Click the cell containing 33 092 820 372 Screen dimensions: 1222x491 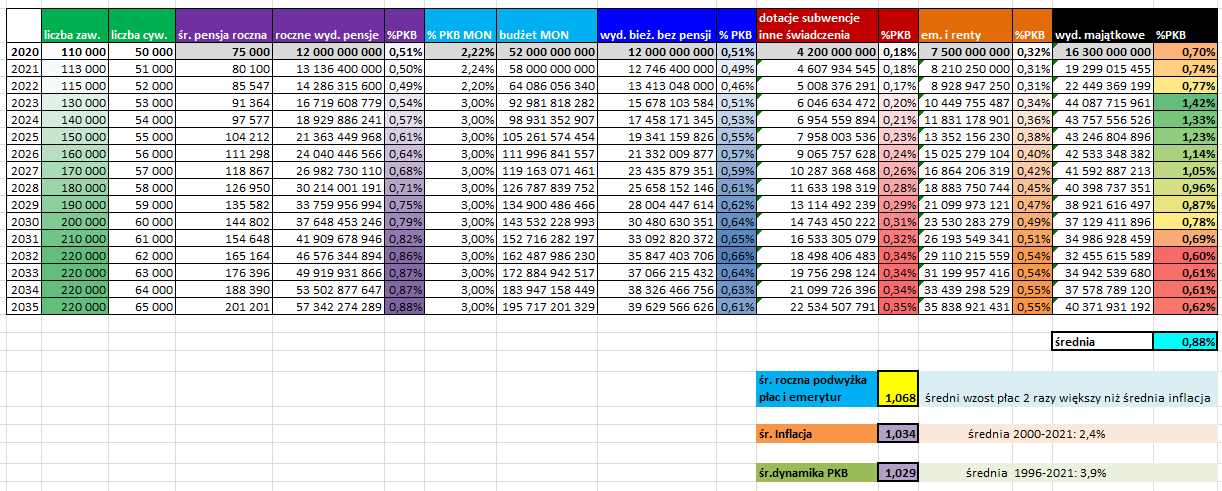coord(656,239)
